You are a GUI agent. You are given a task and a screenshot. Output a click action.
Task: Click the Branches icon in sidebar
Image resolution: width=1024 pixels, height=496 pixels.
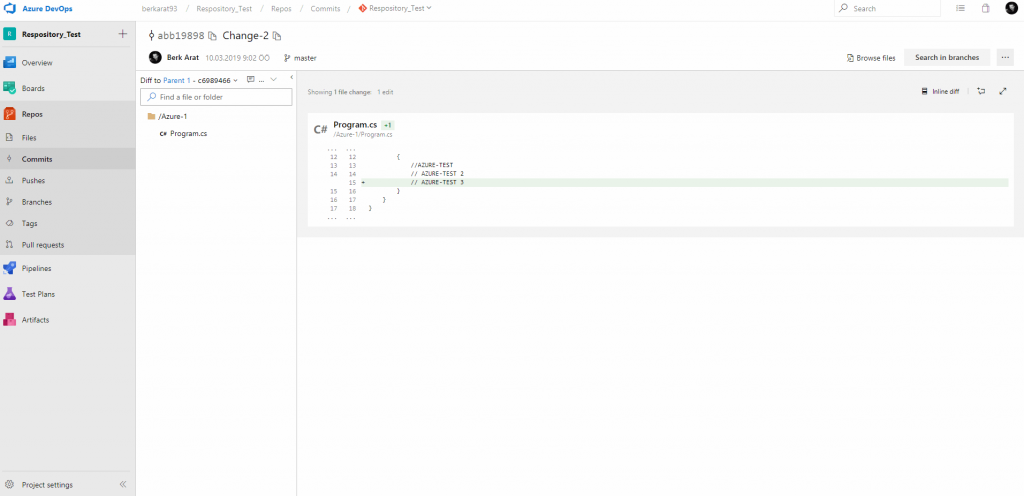point(9,202)
